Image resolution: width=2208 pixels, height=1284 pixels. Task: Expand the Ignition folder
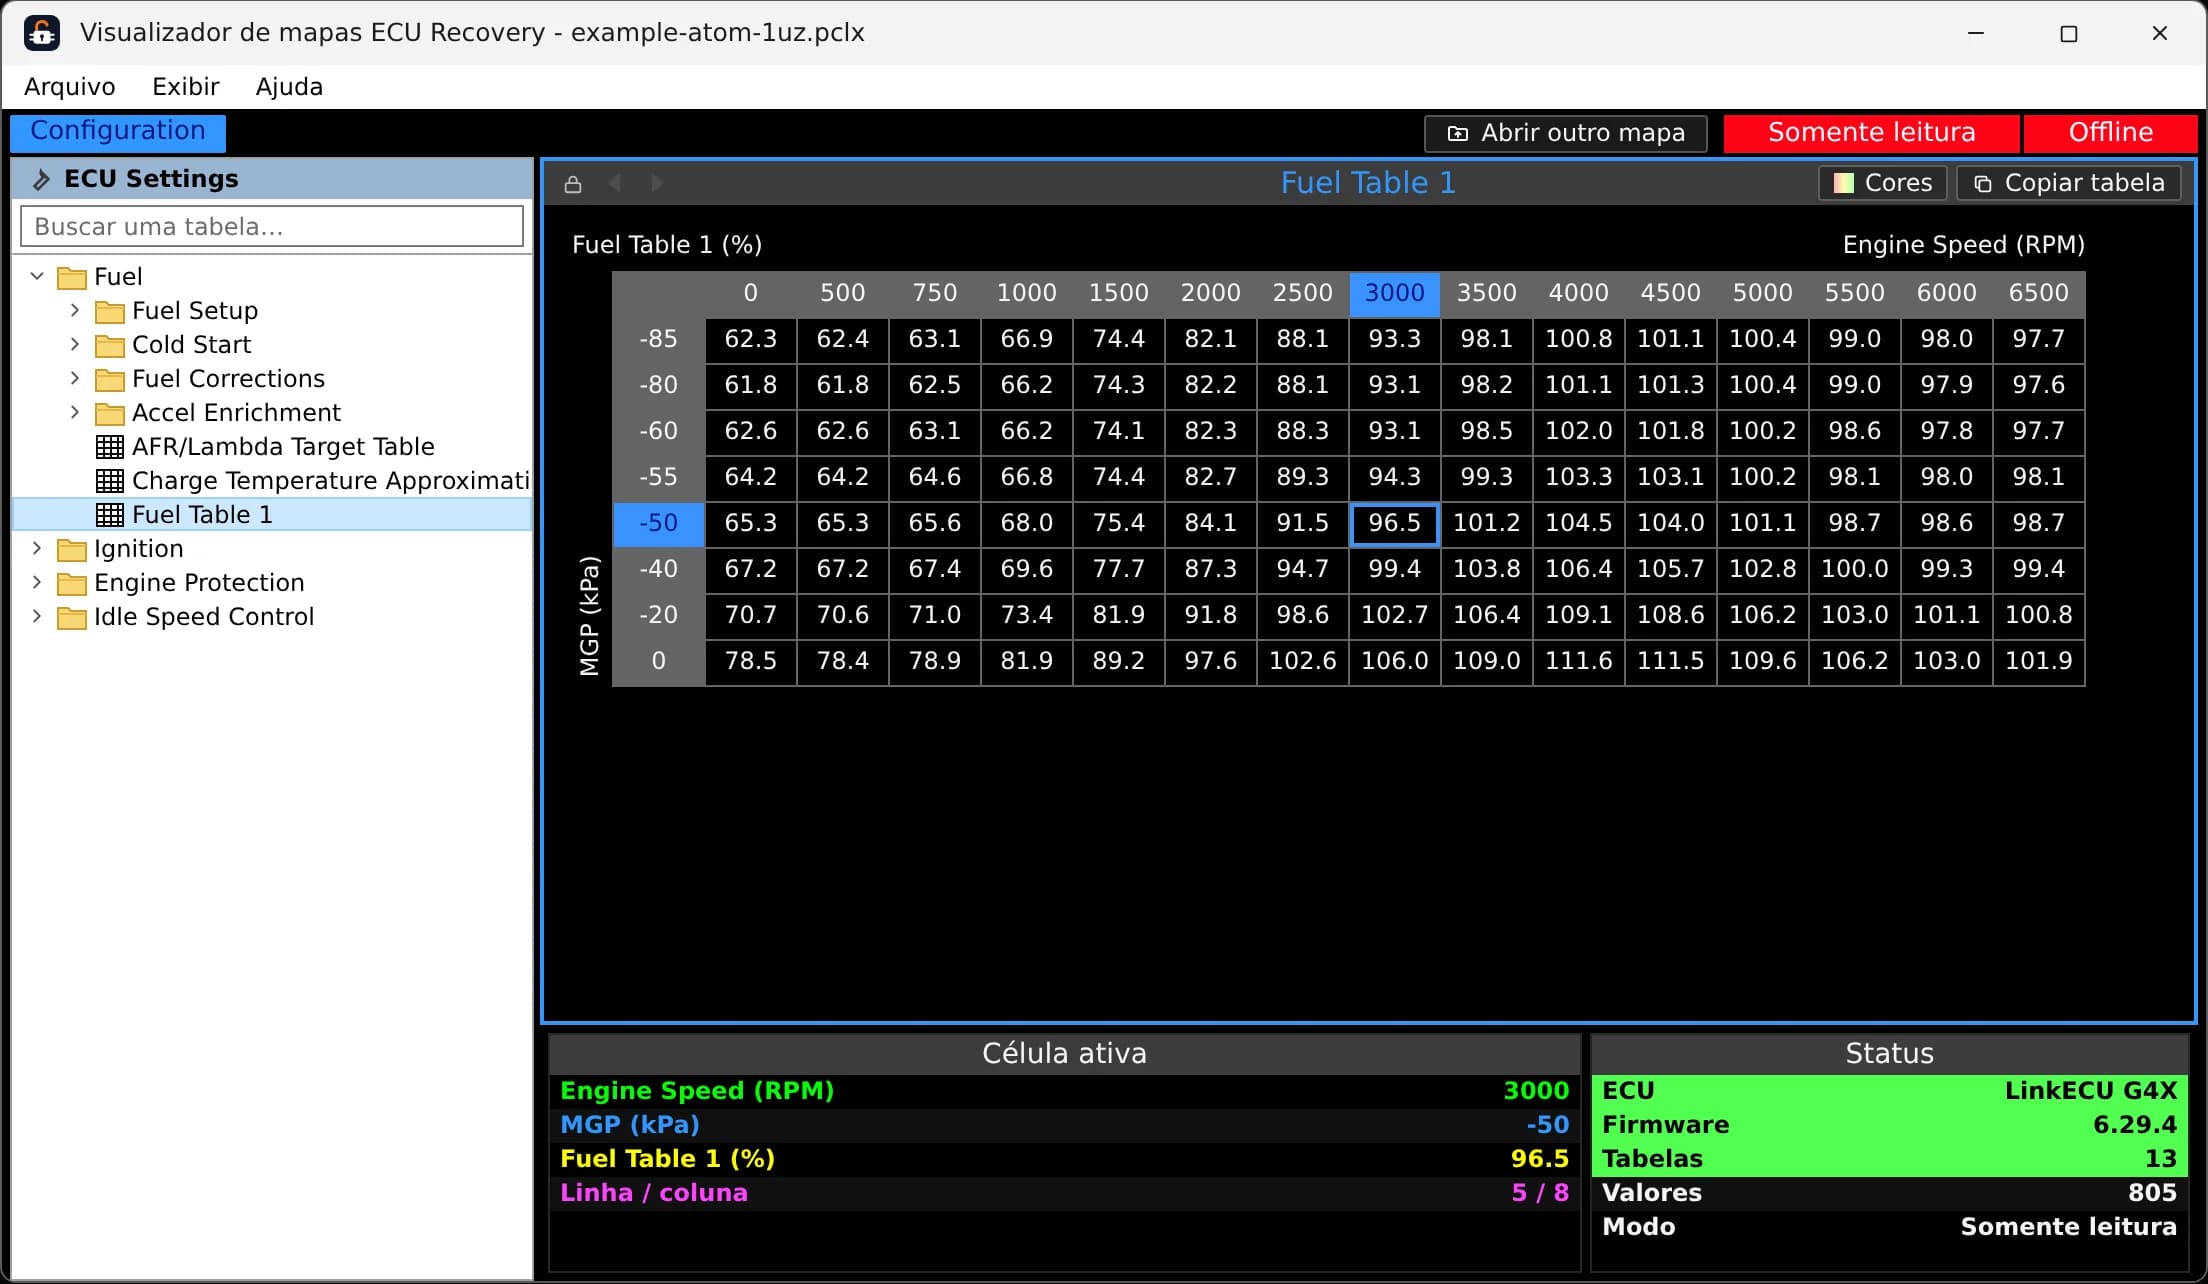[x=37, y=548]
